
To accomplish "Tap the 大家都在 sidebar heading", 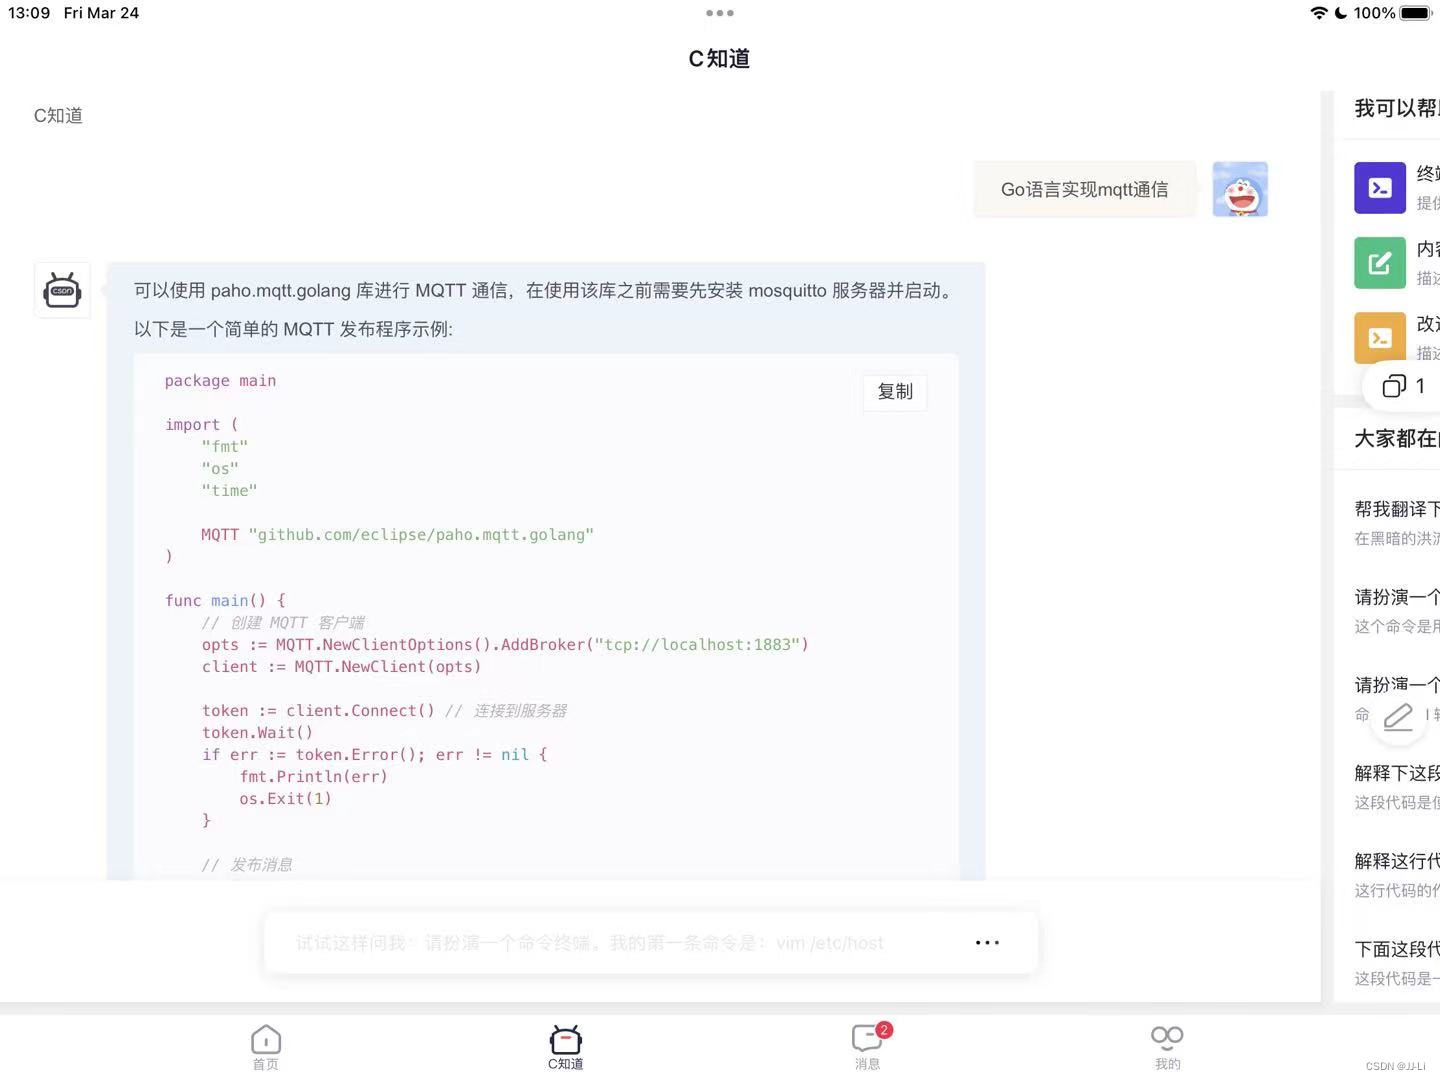I will 1397,438.
